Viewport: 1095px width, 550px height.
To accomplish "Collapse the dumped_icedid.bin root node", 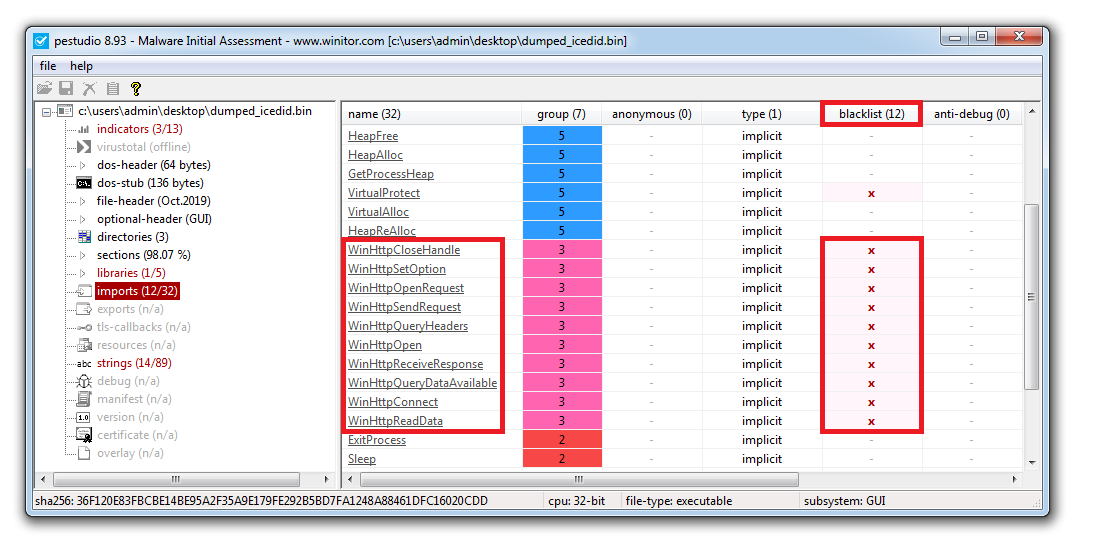I will (46, 112).
